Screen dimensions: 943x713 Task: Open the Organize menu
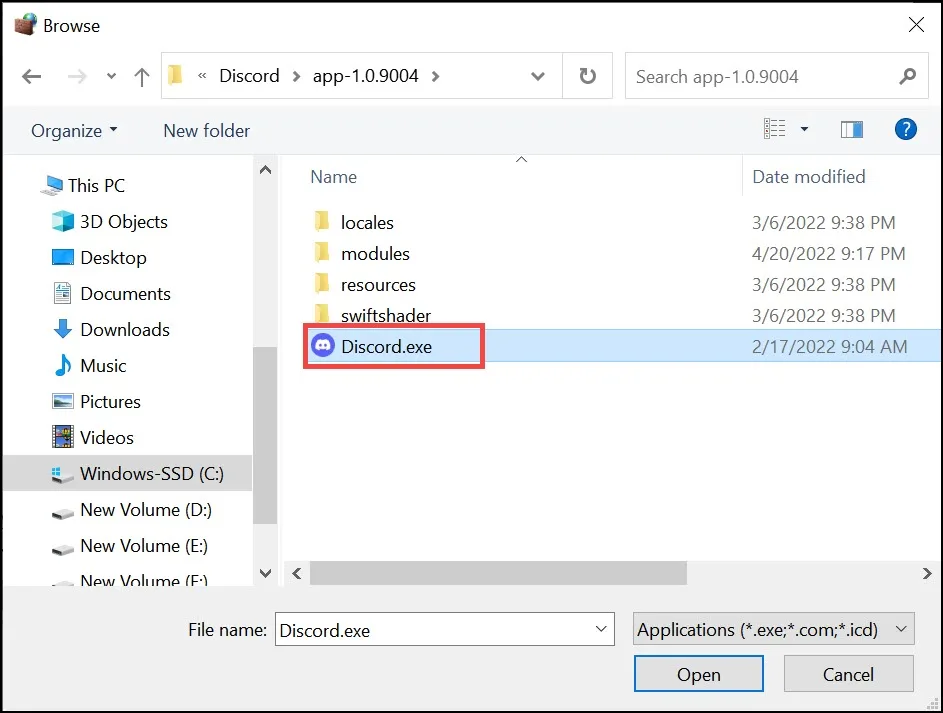tap(74, 130)
